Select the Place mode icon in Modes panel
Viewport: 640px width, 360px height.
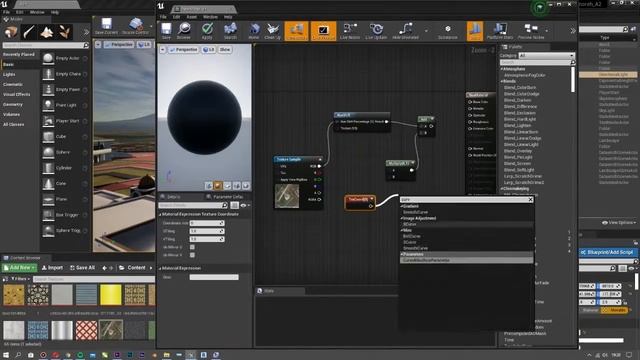11,32
